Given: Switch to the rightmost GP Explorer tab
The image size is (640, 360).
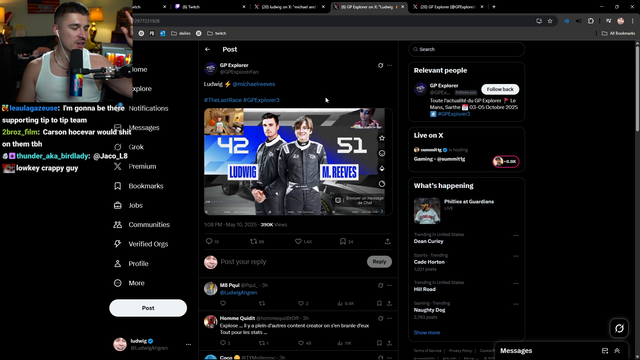Looking at the screenshot, I should pyautogui.click(x=447, y=7).
